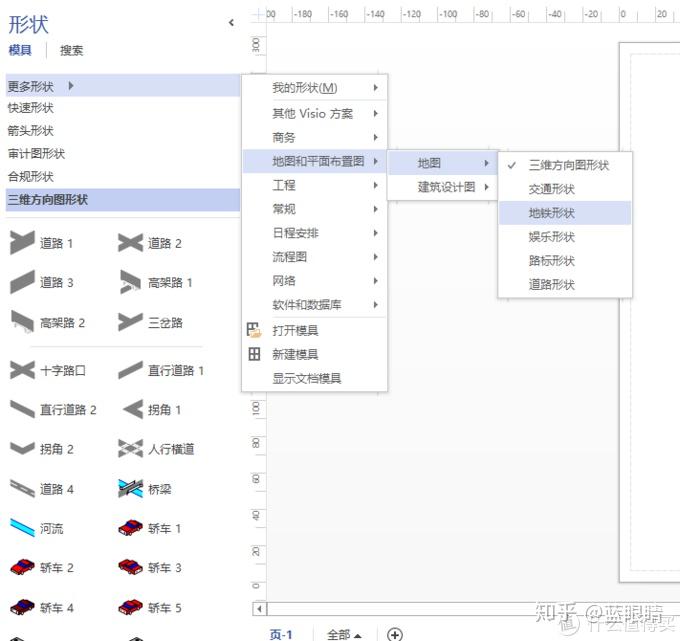Add a new page with plus button
Screen dimensions: 680x641
point(395,634)
